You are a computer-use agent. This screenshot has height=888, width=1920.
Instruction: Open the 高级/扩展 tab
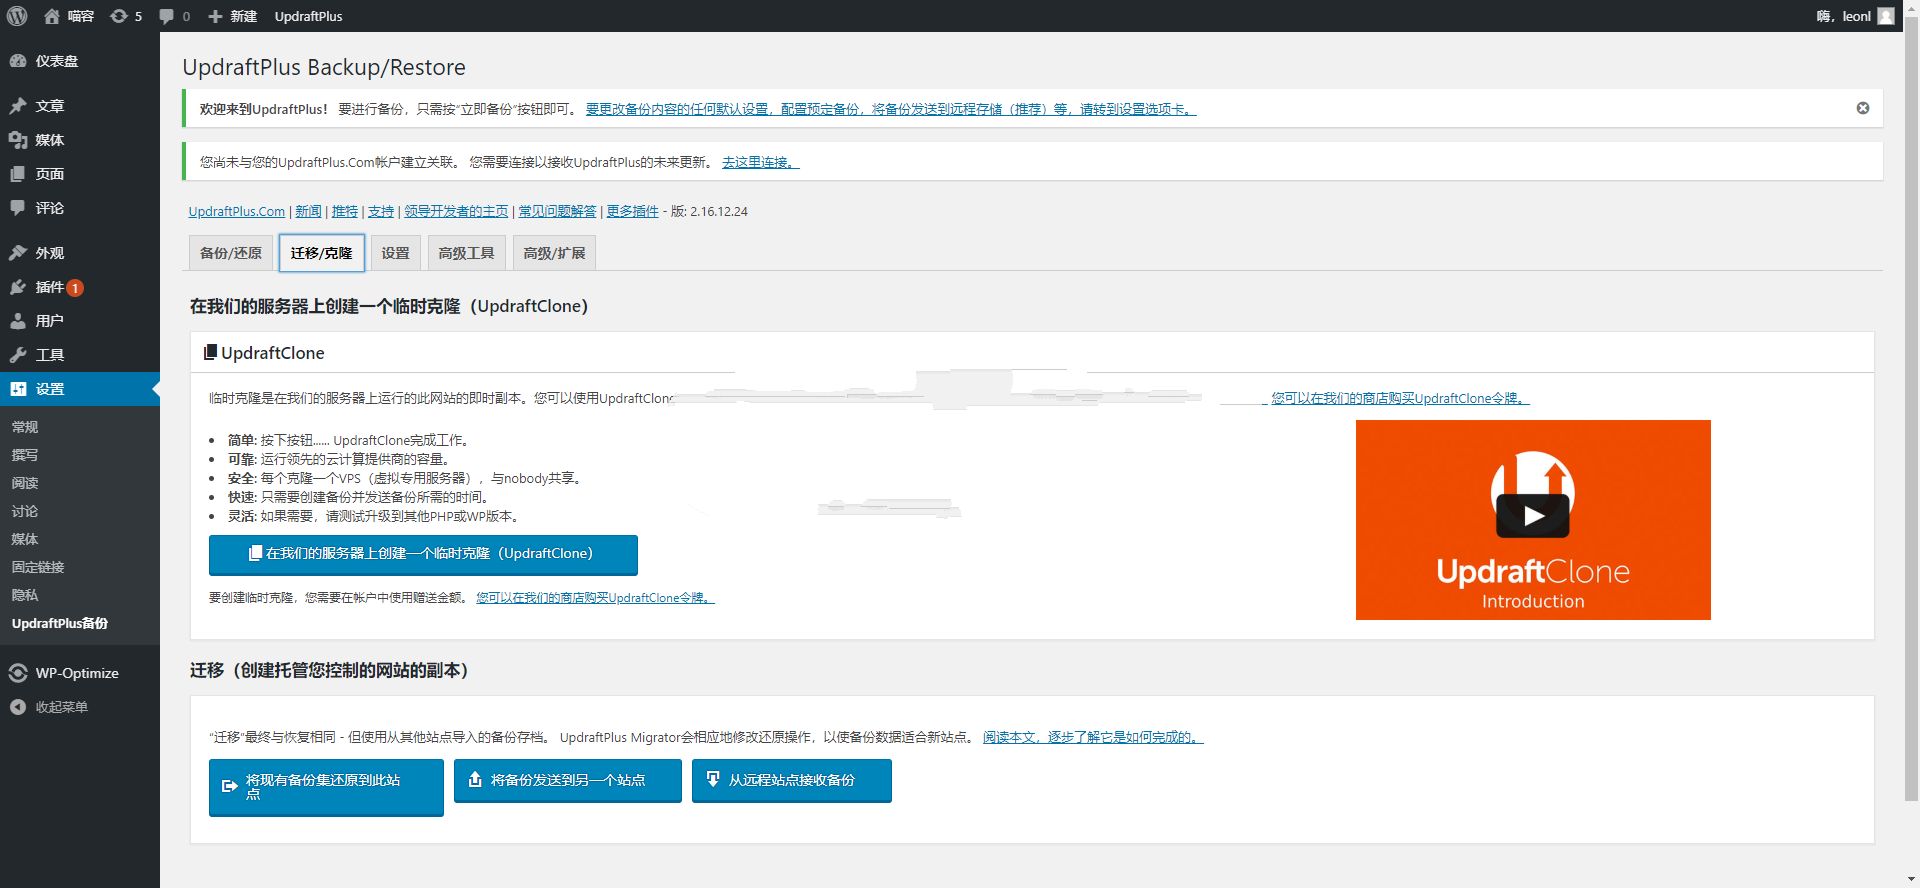554,253
